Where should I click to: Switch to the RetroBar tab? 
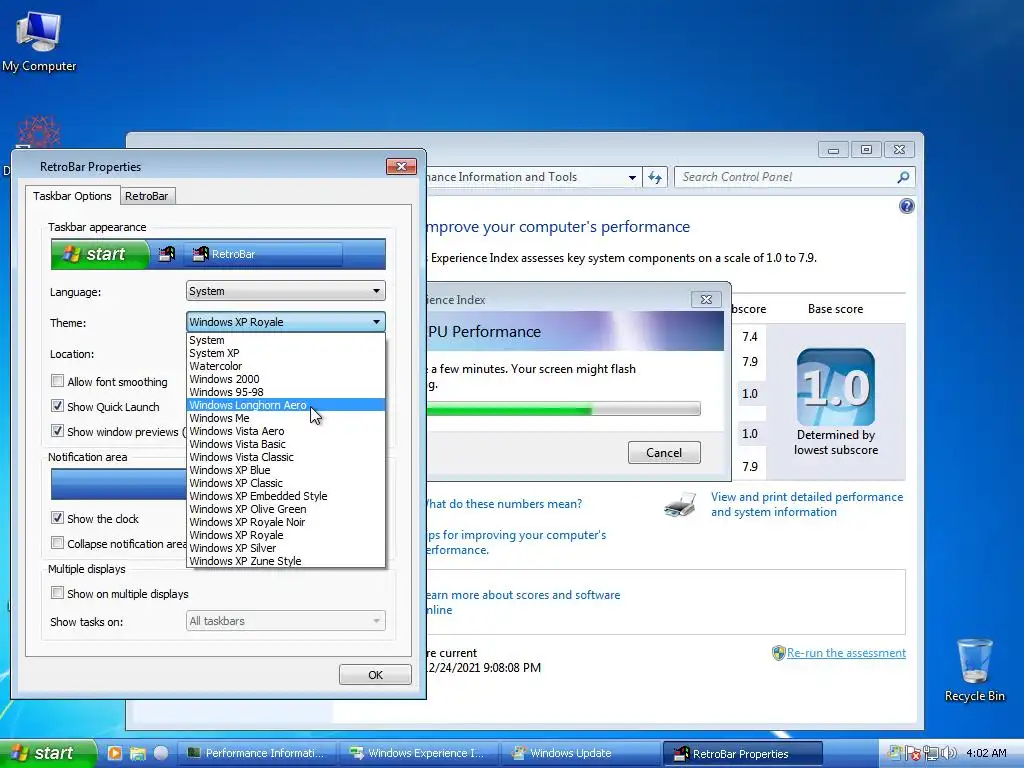coord(147,196)
